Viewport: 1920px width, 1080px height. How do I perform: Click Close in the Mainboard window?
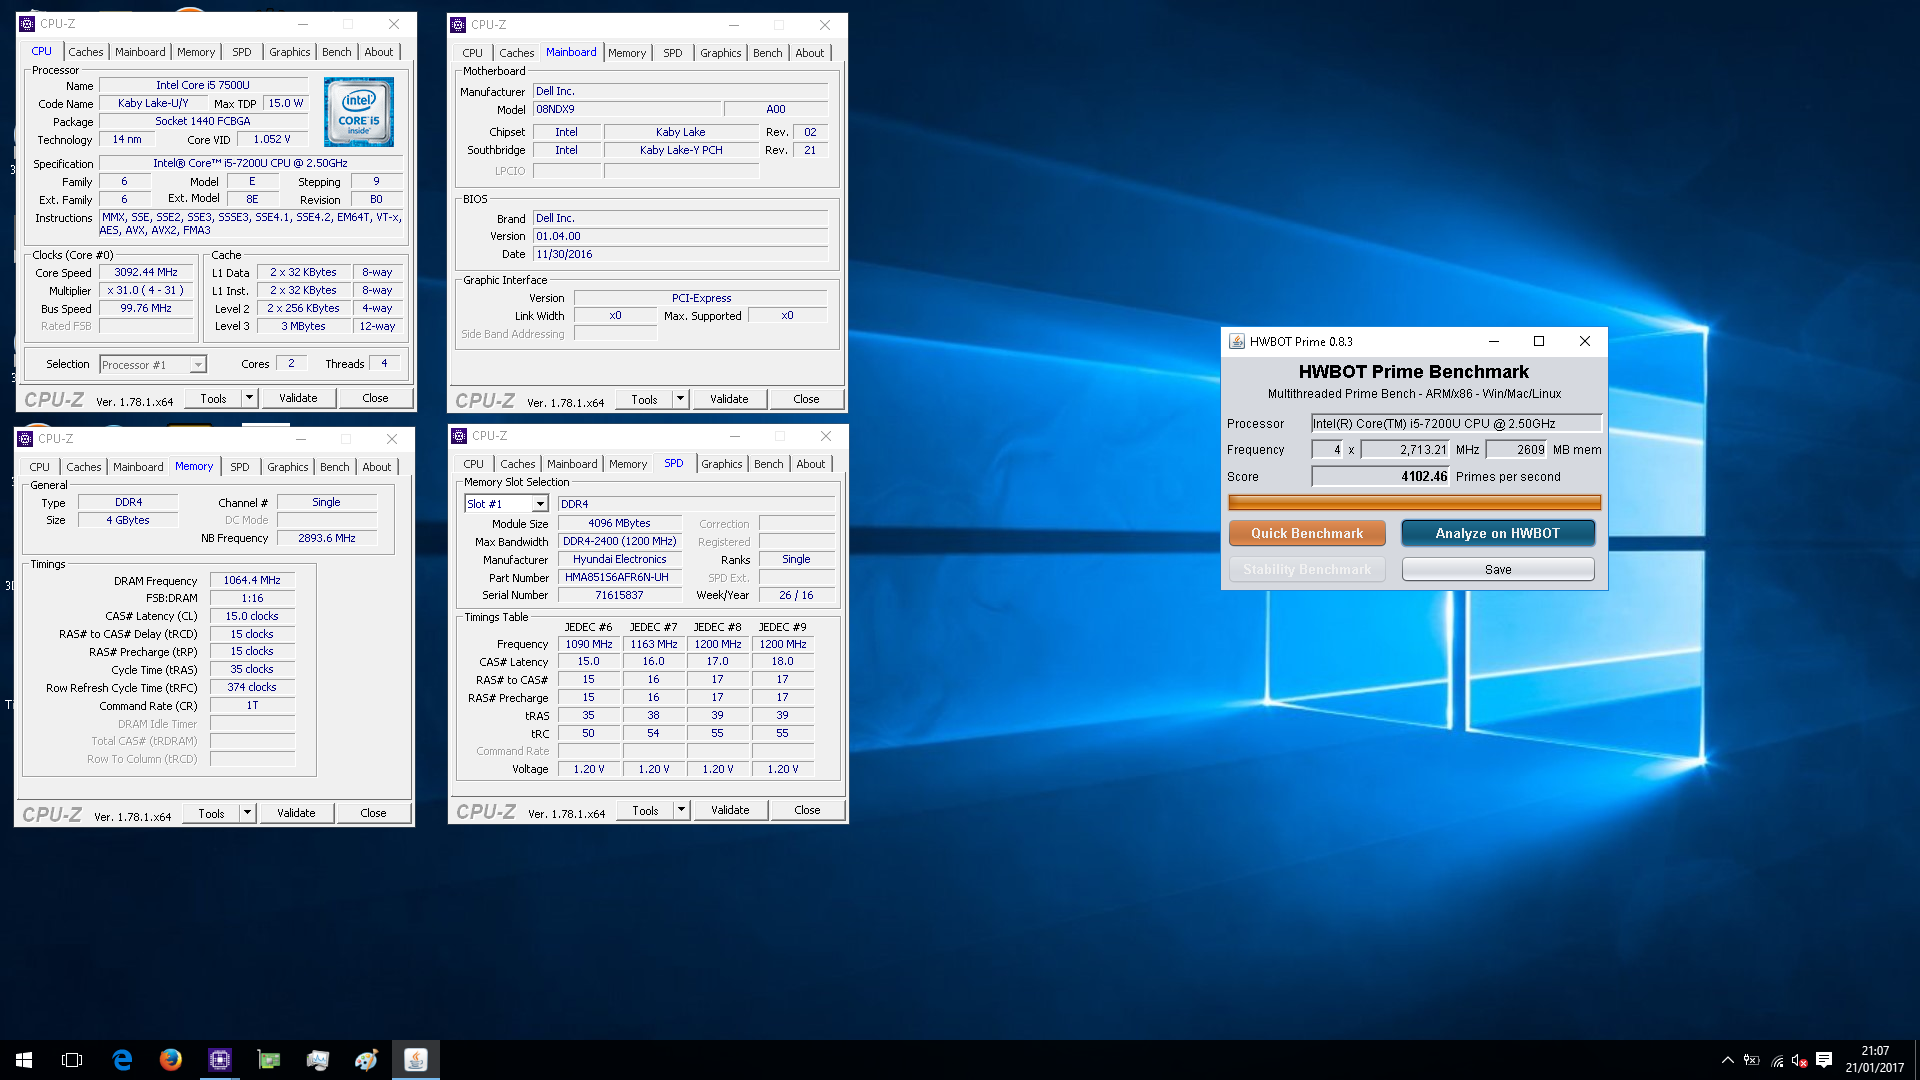pos(806,399)
